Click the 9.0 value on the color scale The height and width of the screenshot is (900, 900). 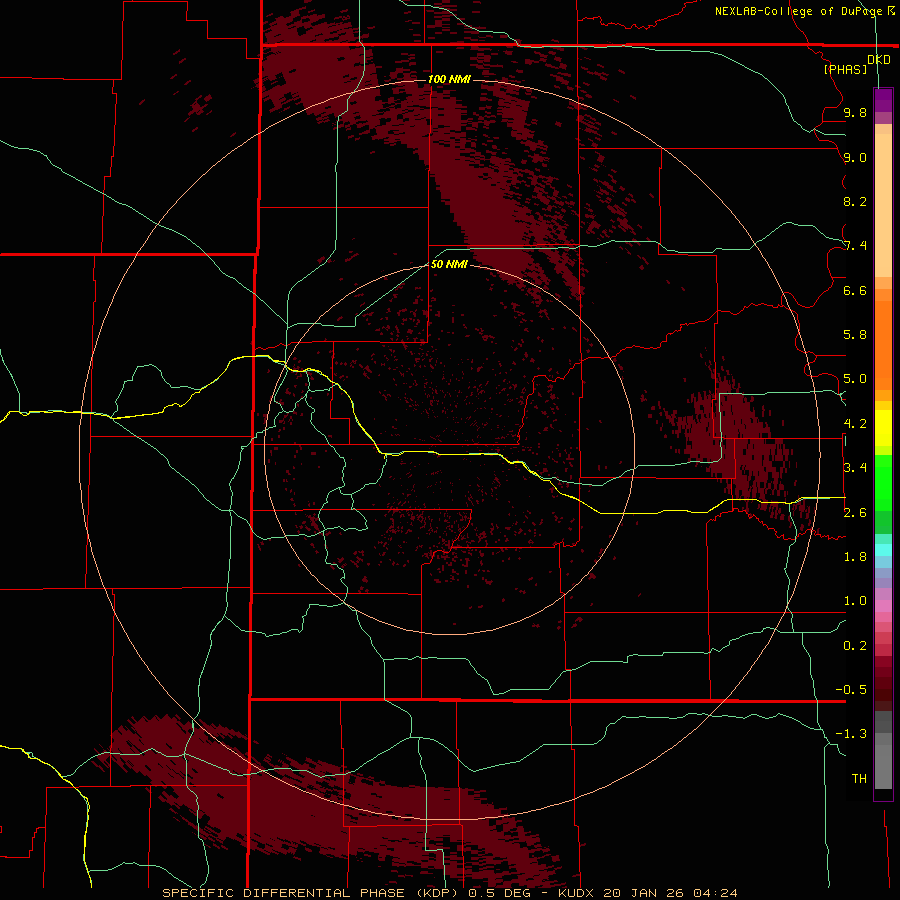point(855,157)
